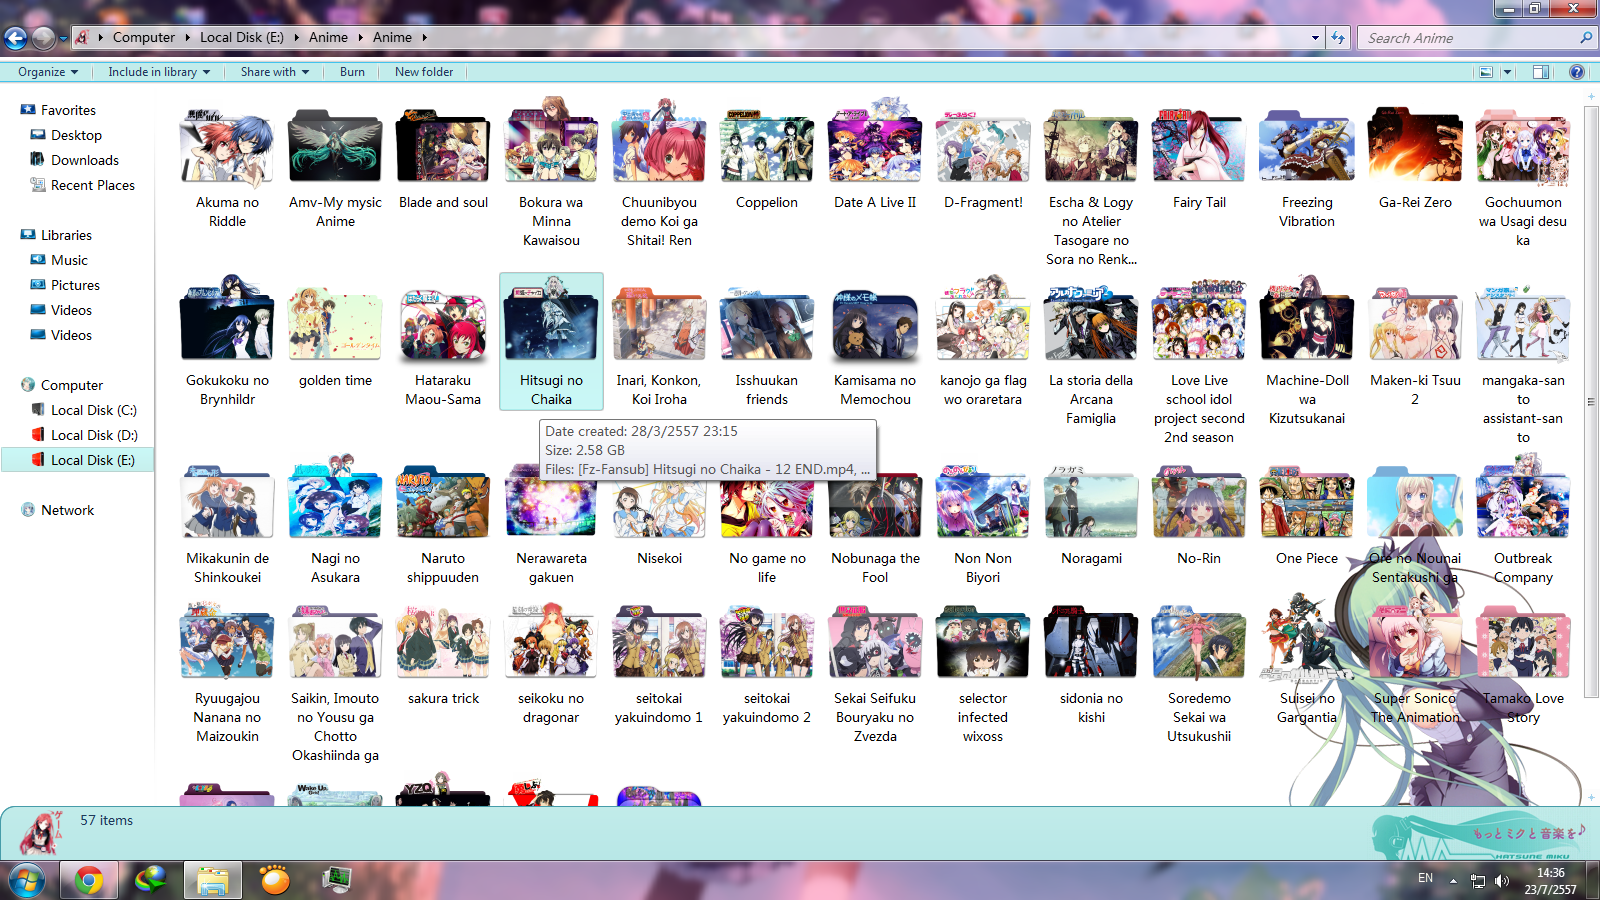This screenshot has width=1605, height=903.
Task: Open Windows Explorer from the taskbar
Action: point(212,881)
